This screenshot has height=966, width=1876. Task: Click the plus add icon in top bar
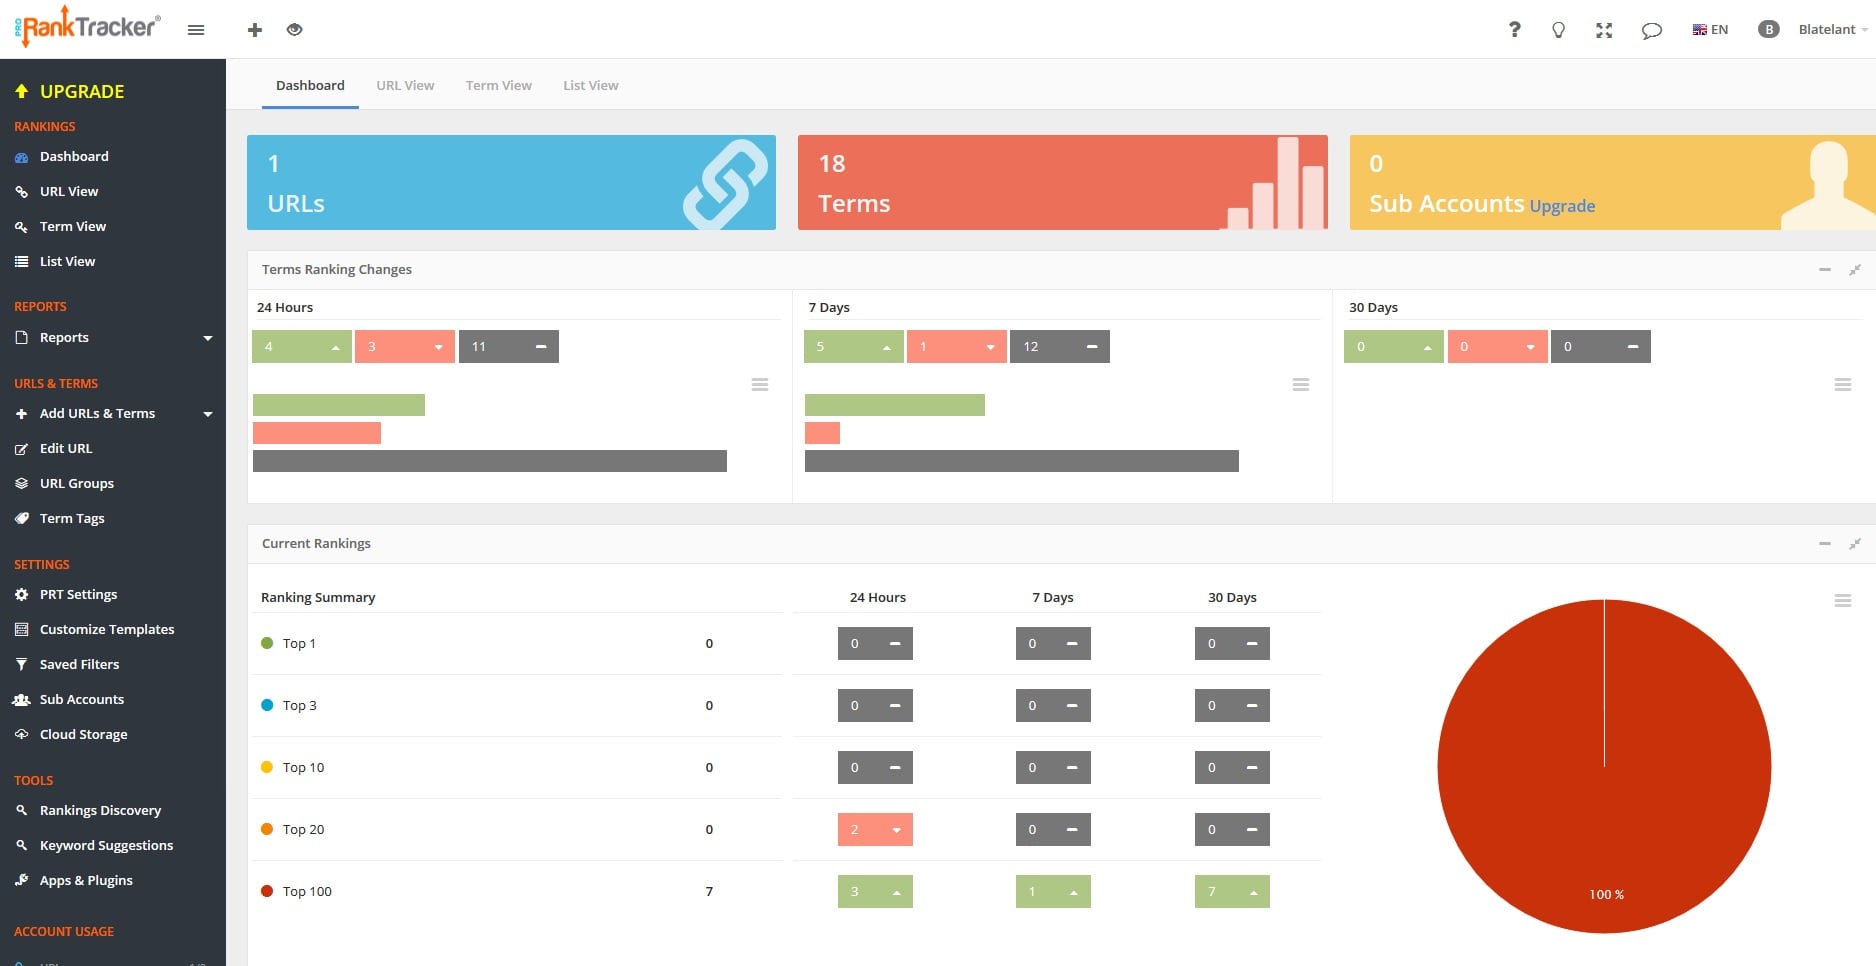point(255,30)
